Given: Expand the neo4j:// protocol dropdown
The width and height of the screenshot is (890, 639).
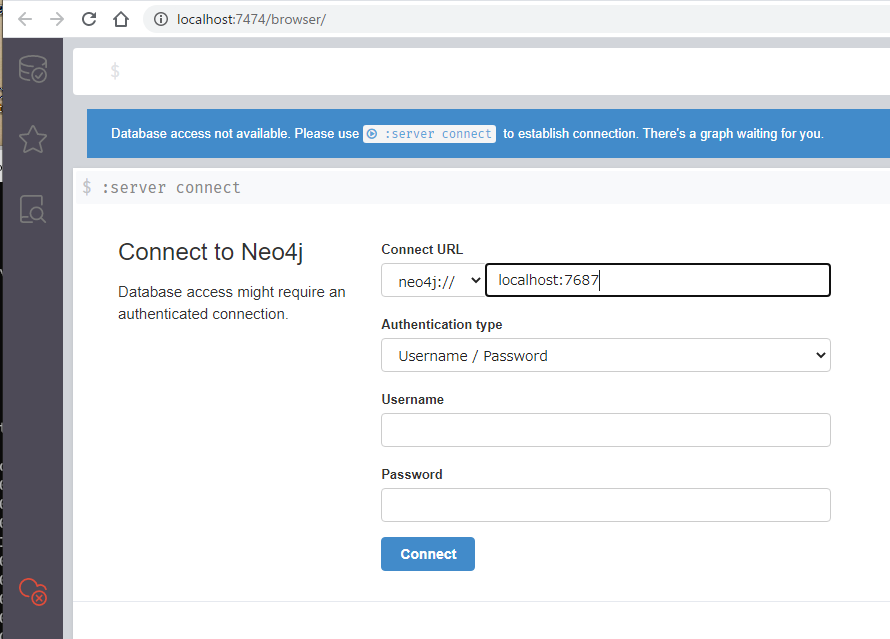Looking at the screenshot, I should point(433,280).
